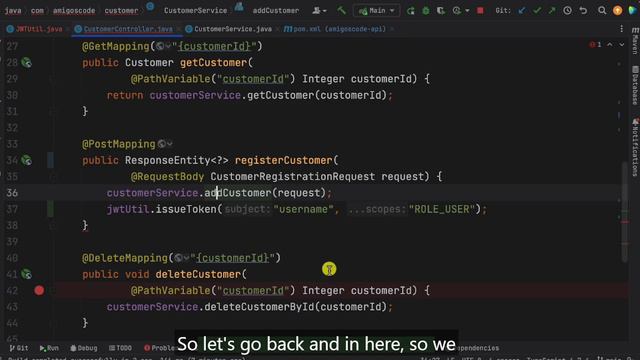The width and height of the screenshot is (640, 360).
Task: Open editor tabs more options menu
Action: 621,29
